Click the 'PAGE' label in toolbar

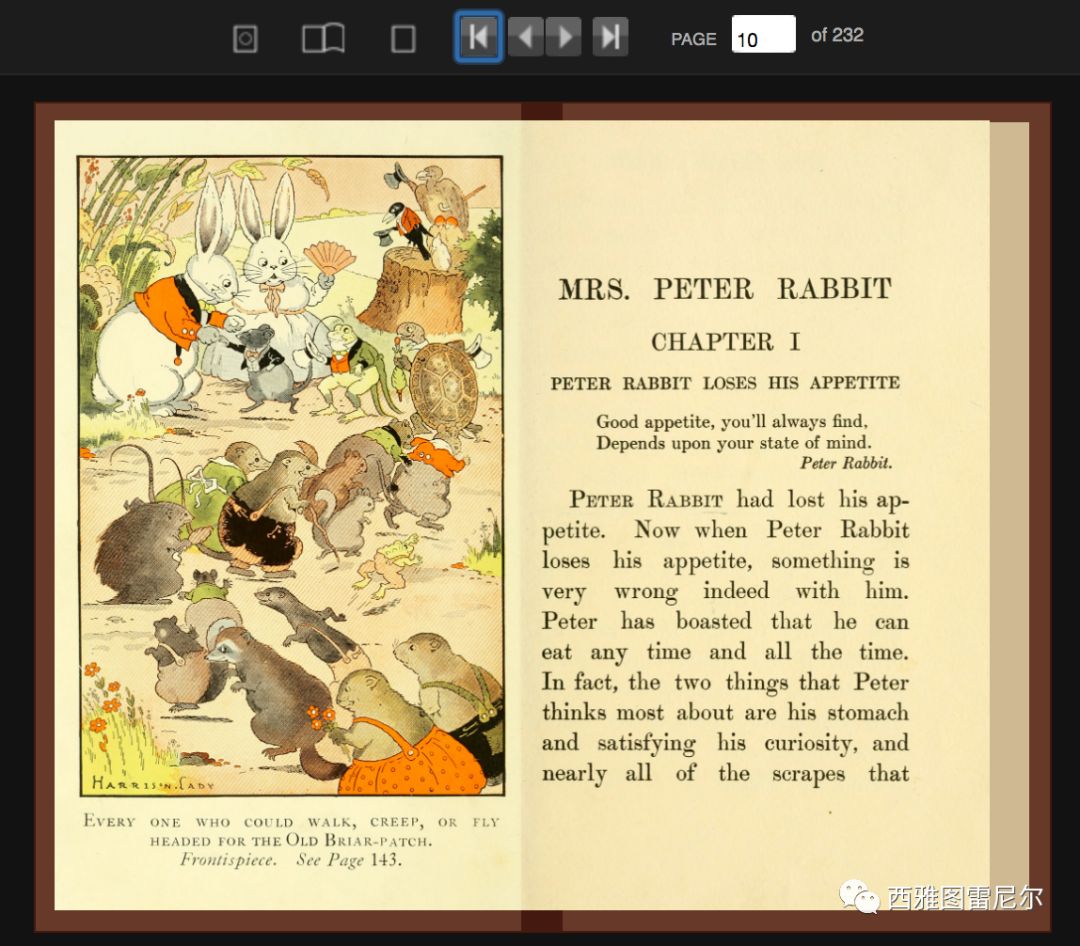[694, 39]
